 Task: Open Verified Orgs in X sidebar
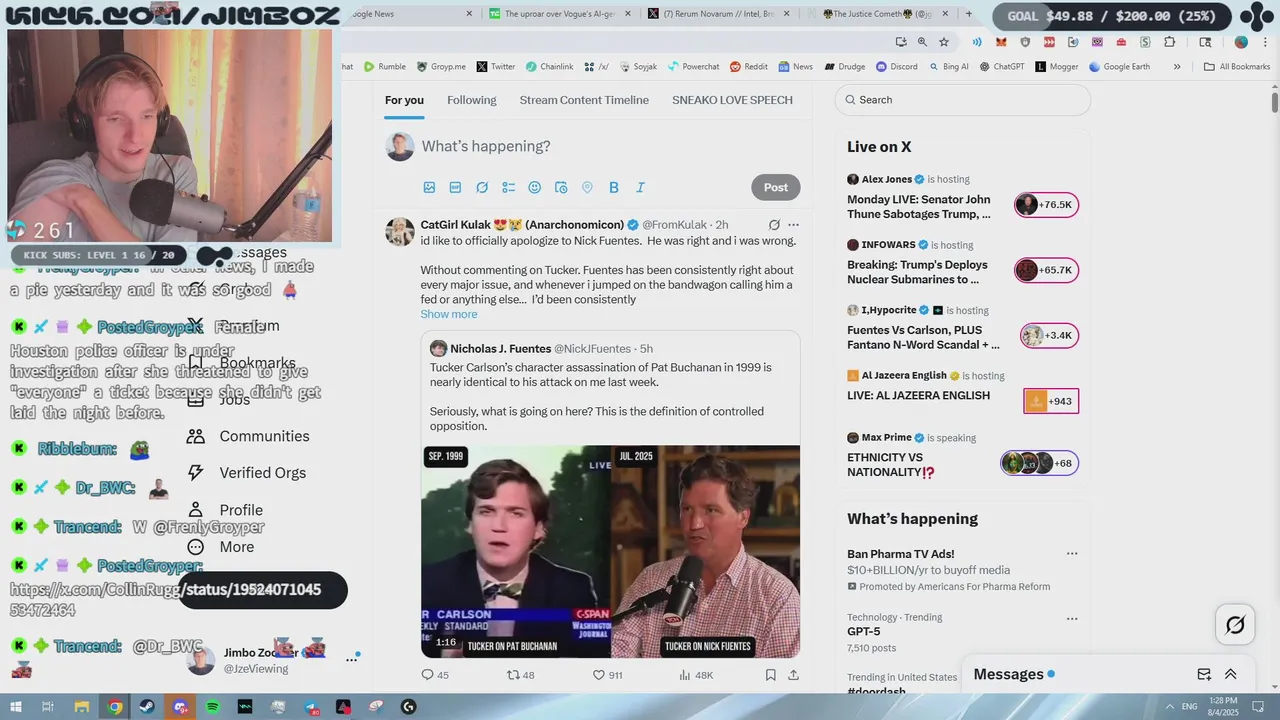tap(248, 473)
